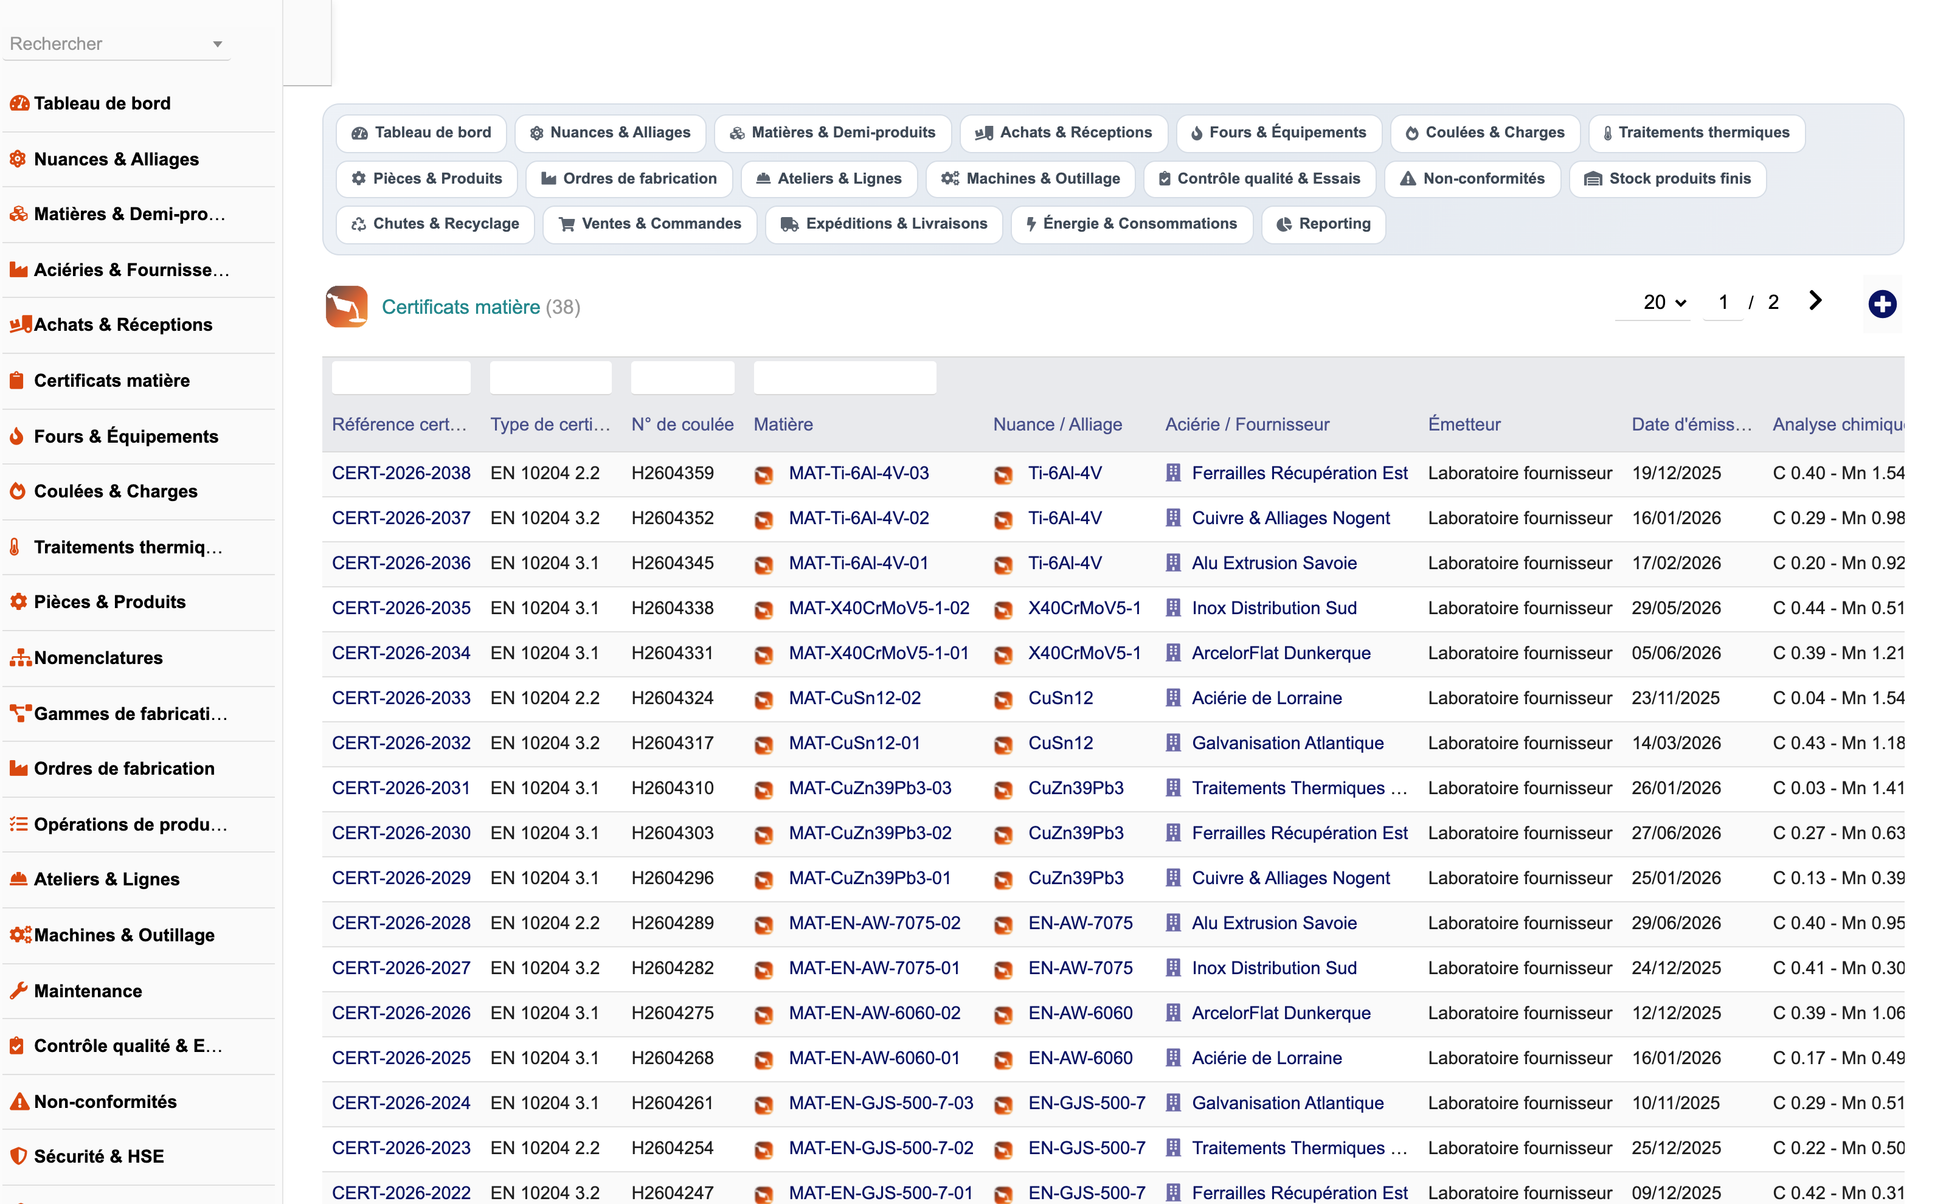The image size is (1946, 1204).
Task: Click the Certificats matière header icon
Action: [346, 307]
